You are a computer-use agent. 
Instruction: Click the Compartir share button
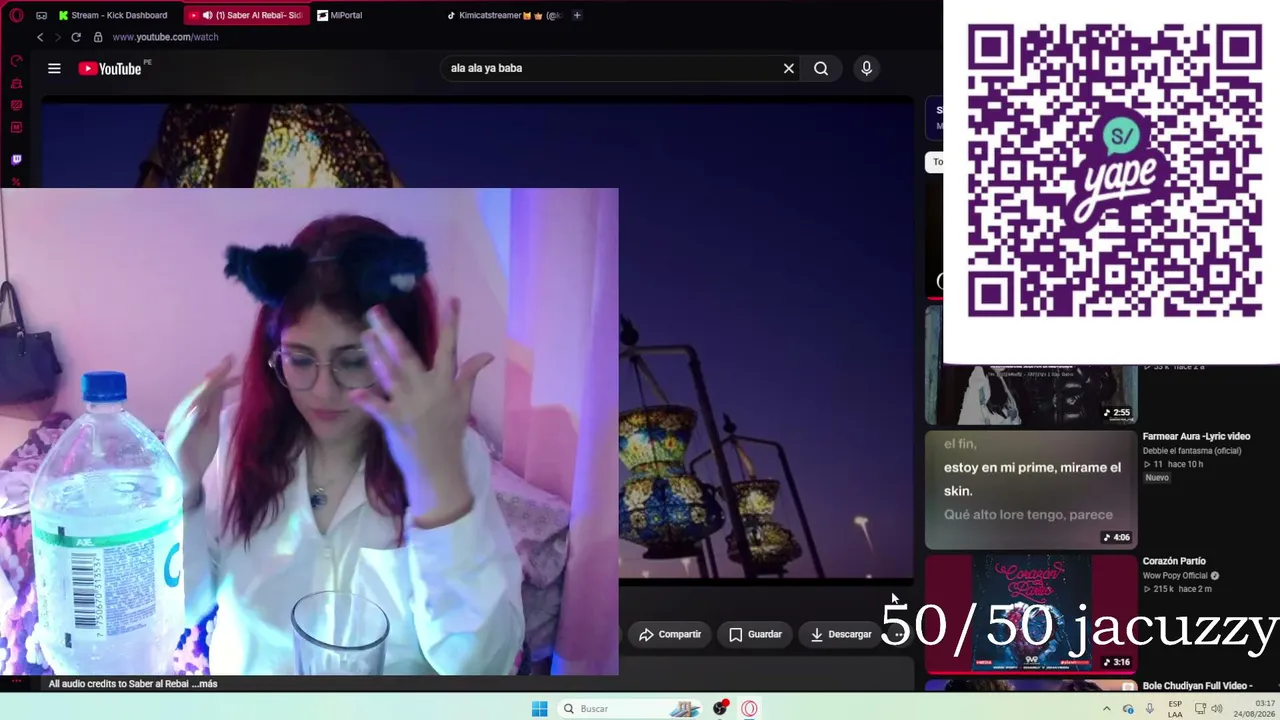pos(670,634)
